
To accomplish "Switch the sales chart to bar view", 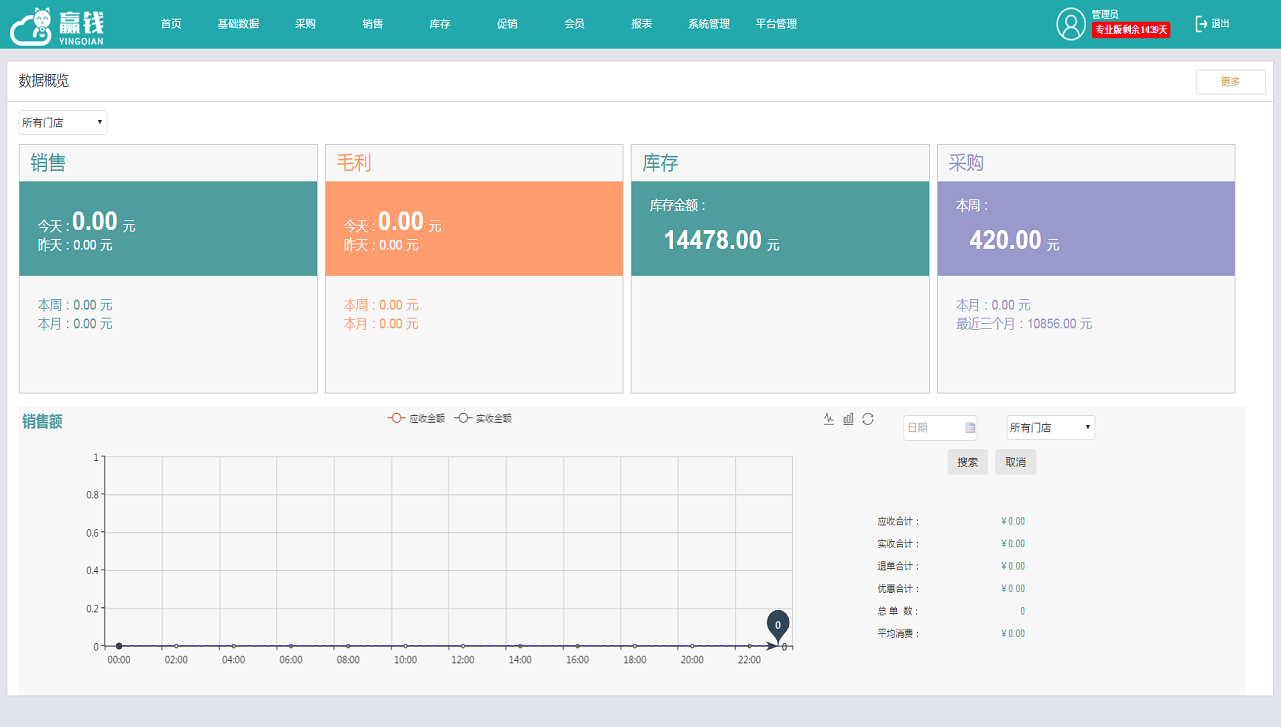I will click(848, 419).
